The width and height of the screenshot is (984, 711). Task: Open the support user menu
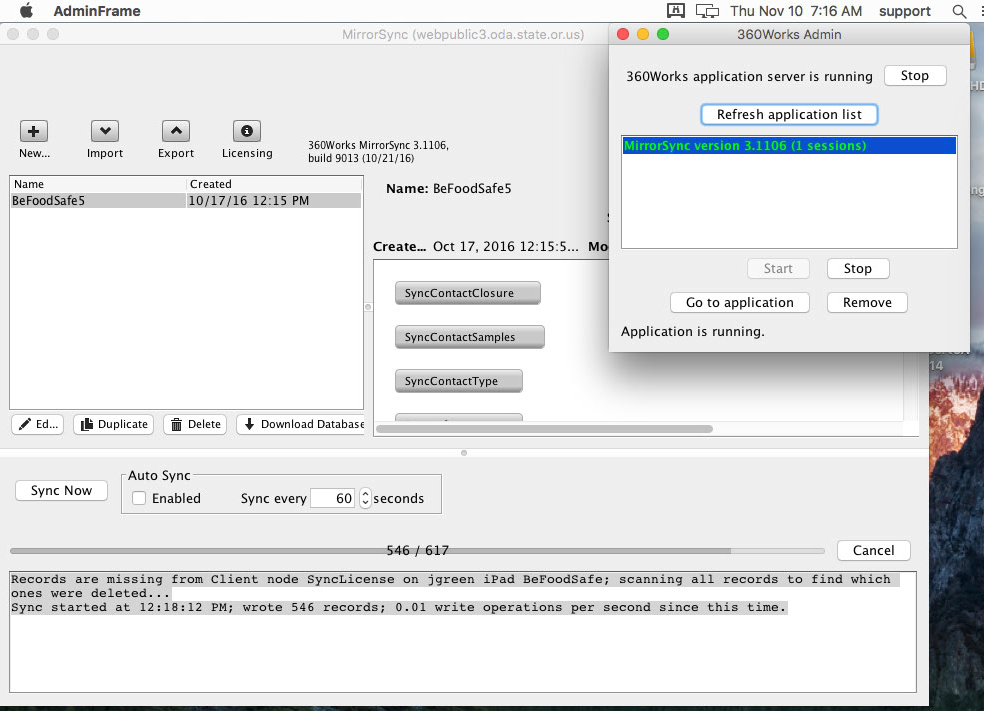pos(904,11)
